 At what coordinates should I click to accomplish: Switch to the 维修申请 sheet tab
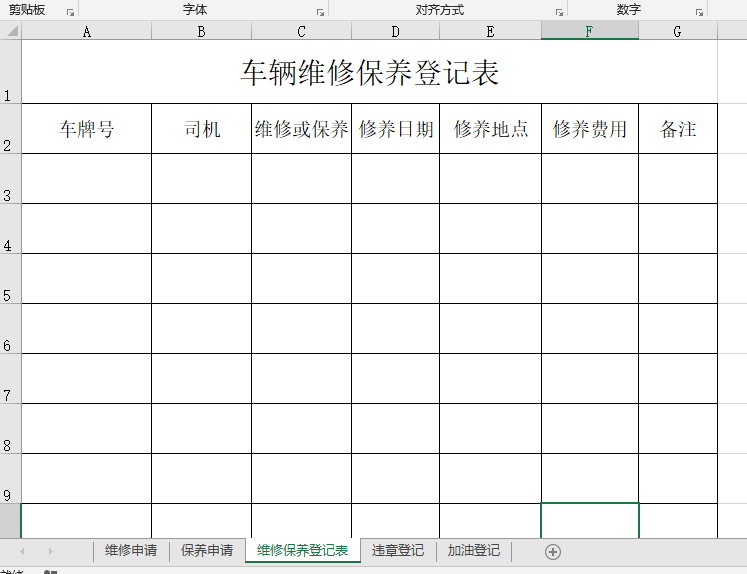coord(130,551)
